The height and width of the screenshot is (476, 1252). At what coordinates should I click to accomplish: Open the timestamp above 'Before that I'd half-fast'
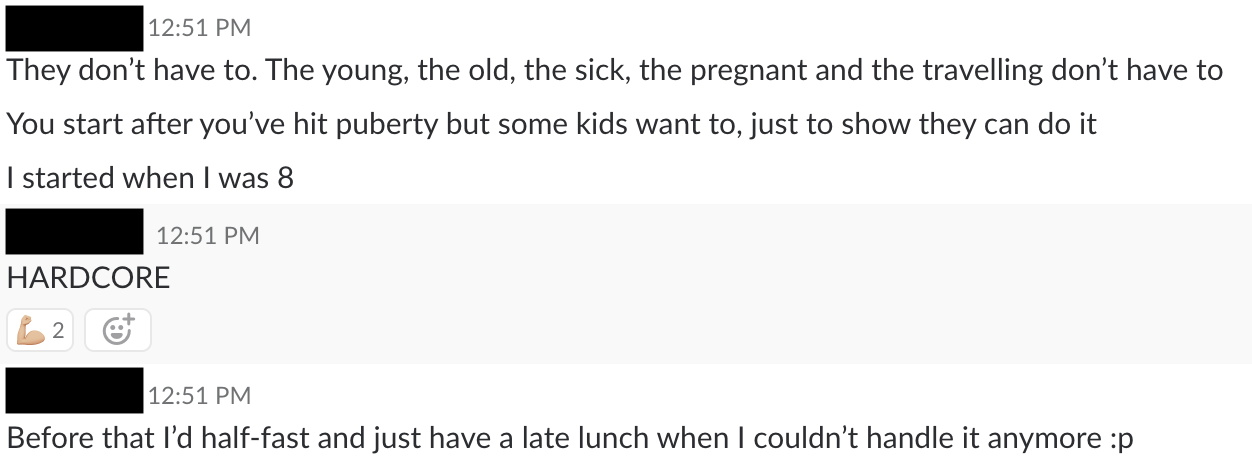[x=200, y=395]
